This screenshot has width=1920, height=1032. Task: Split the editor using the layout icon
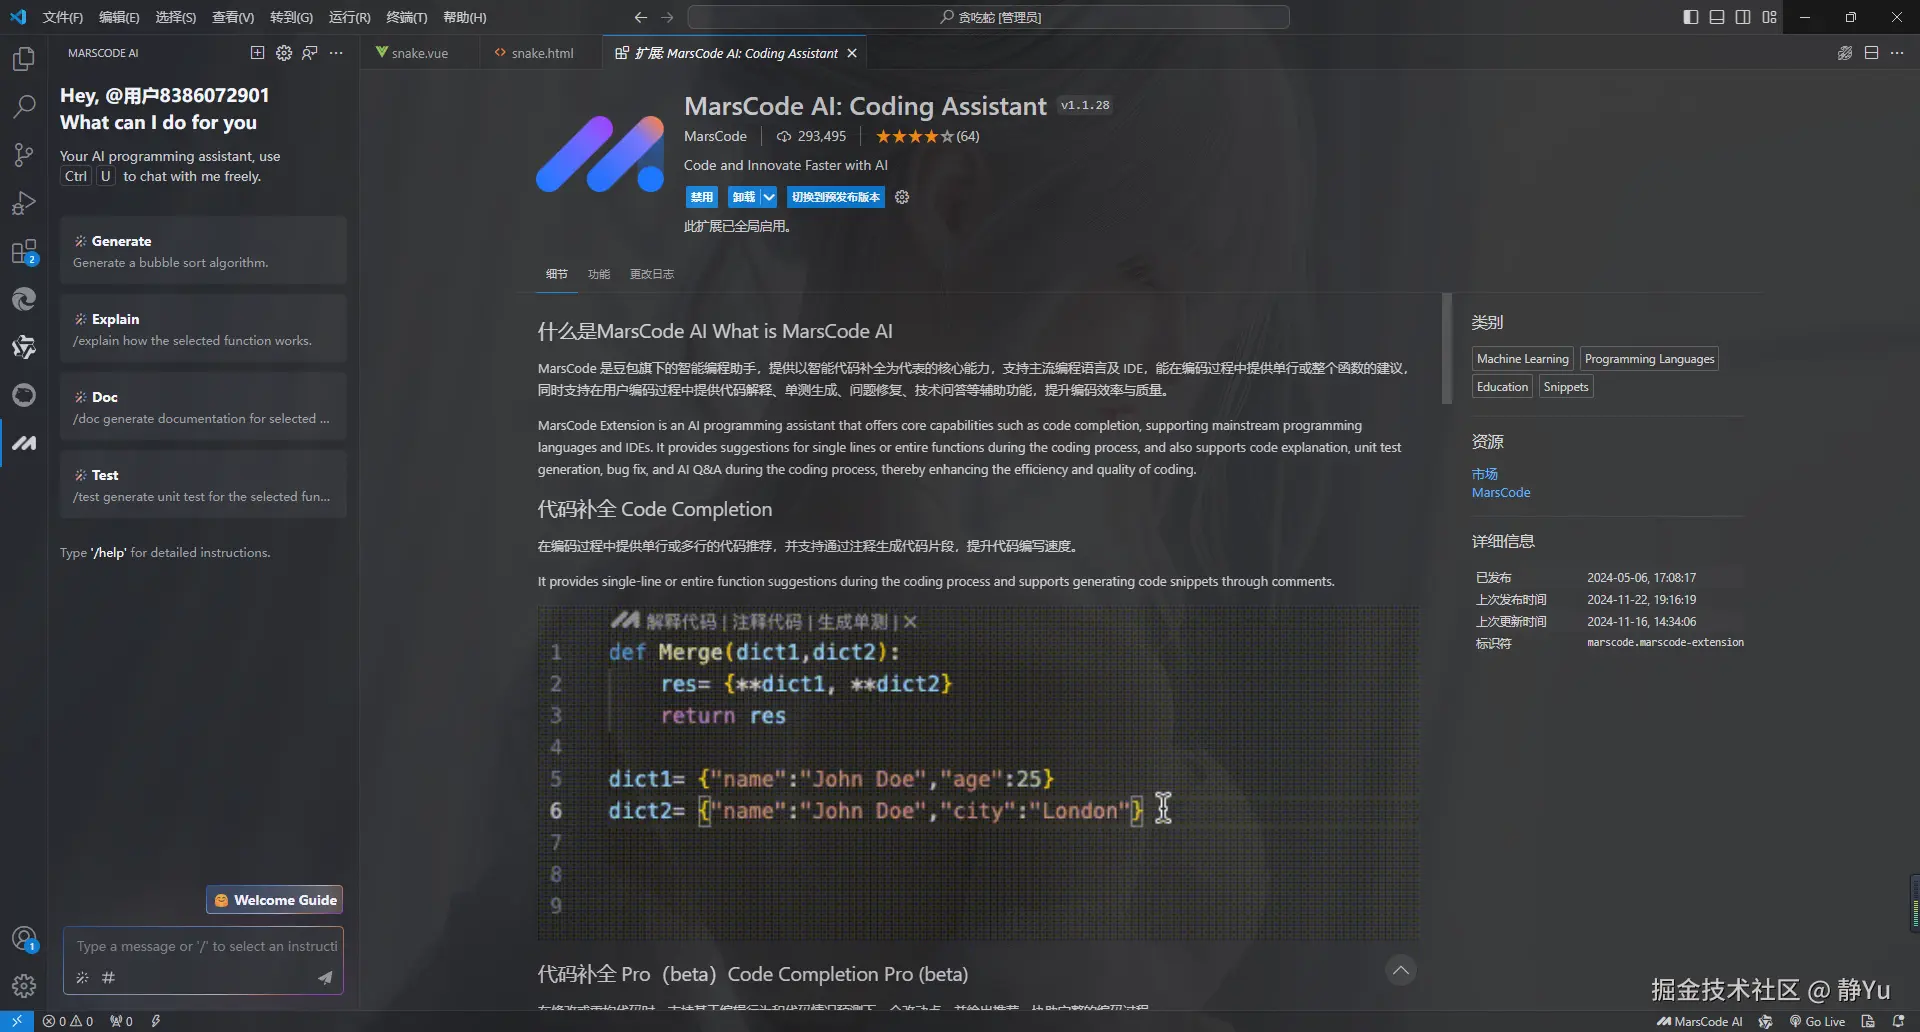tap(1871, 53)
